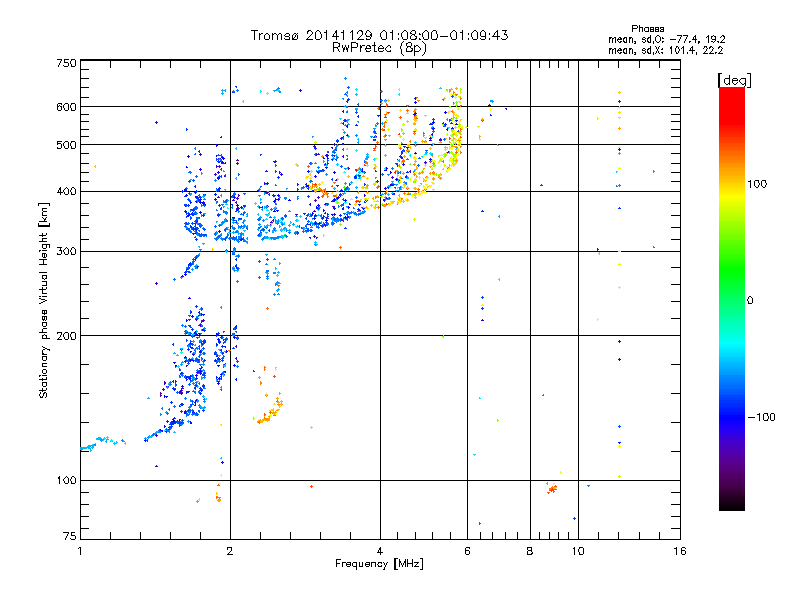Select the 'mean, sd,X: 101.4, 22.2' line

click(665, 50)
